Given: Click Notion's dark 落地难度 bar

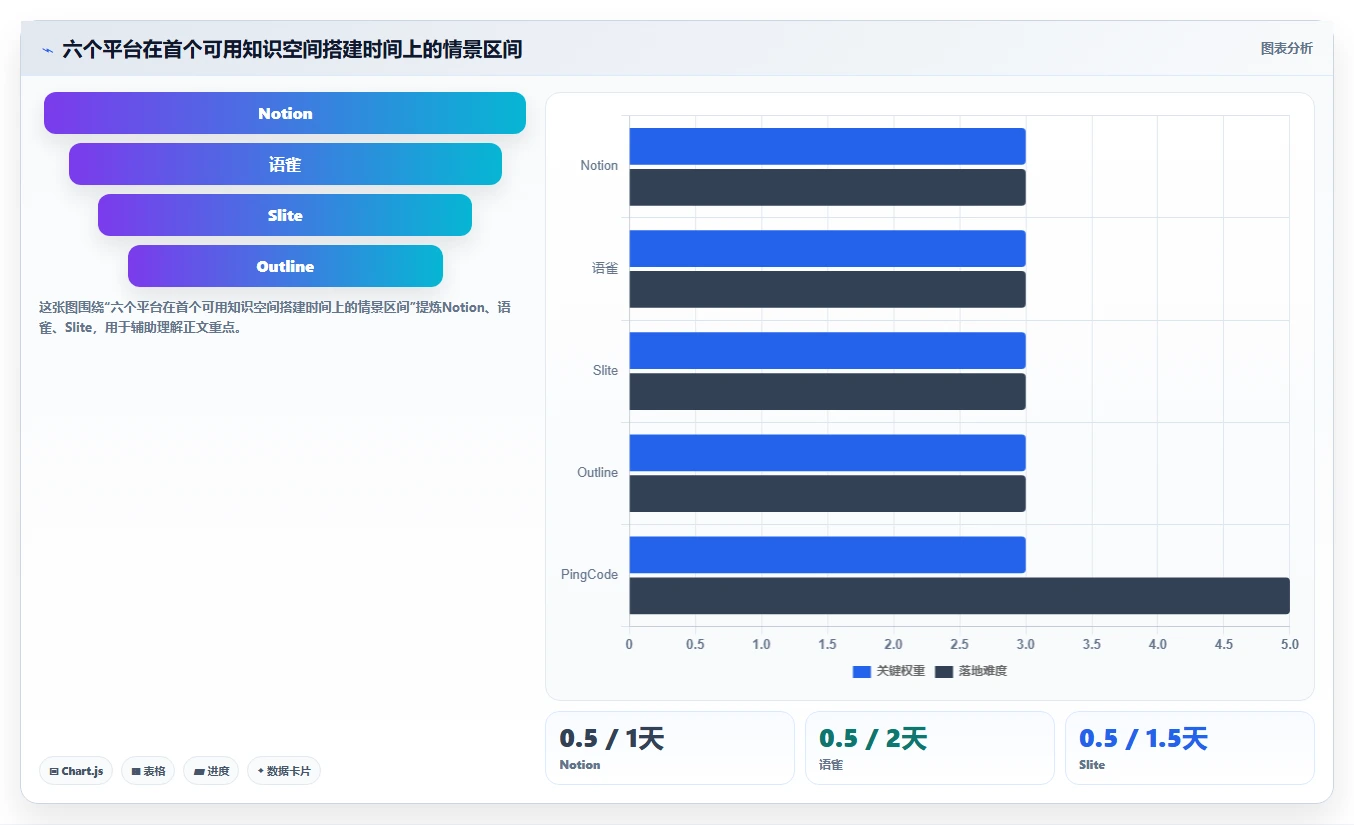Looking at the screenshot, I should point(827,187).
